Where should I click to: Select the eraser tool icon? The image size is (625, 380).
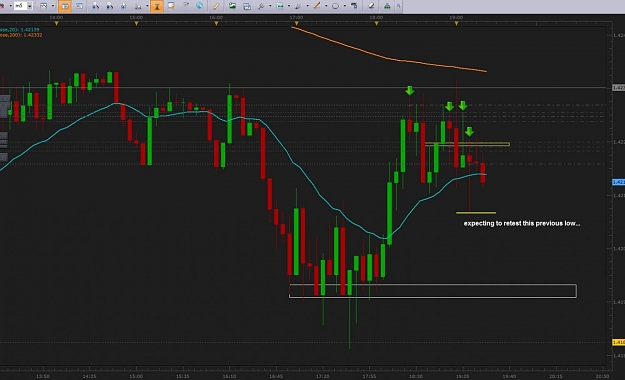coord(371,6)
